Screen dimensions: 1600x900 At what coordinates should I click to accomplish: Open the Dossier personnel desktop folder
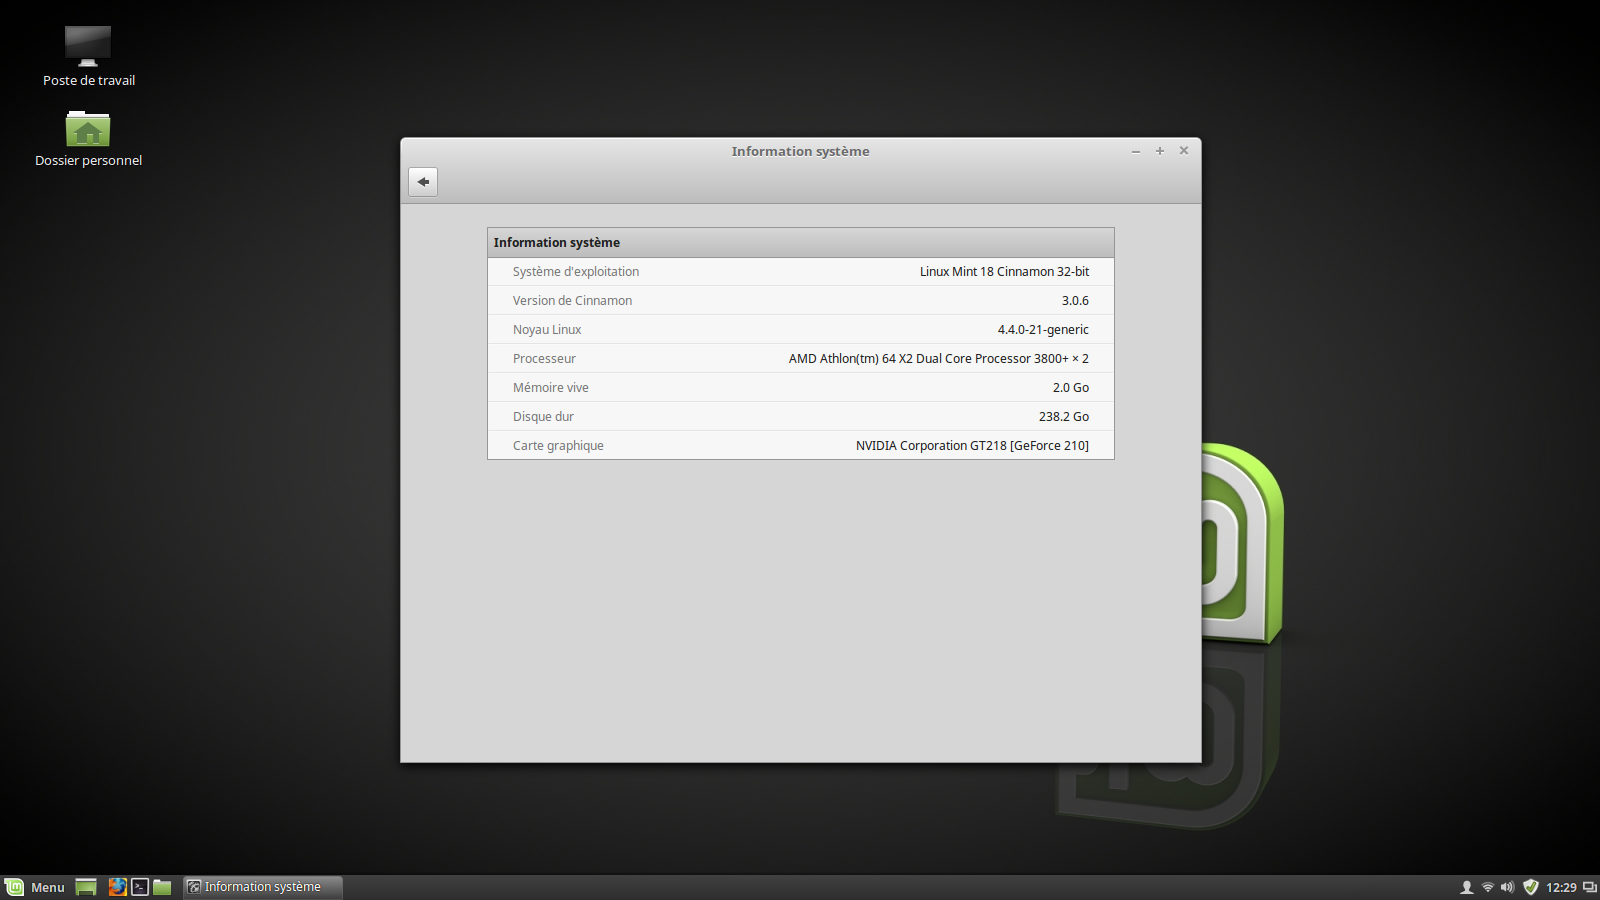coord(88,139)
